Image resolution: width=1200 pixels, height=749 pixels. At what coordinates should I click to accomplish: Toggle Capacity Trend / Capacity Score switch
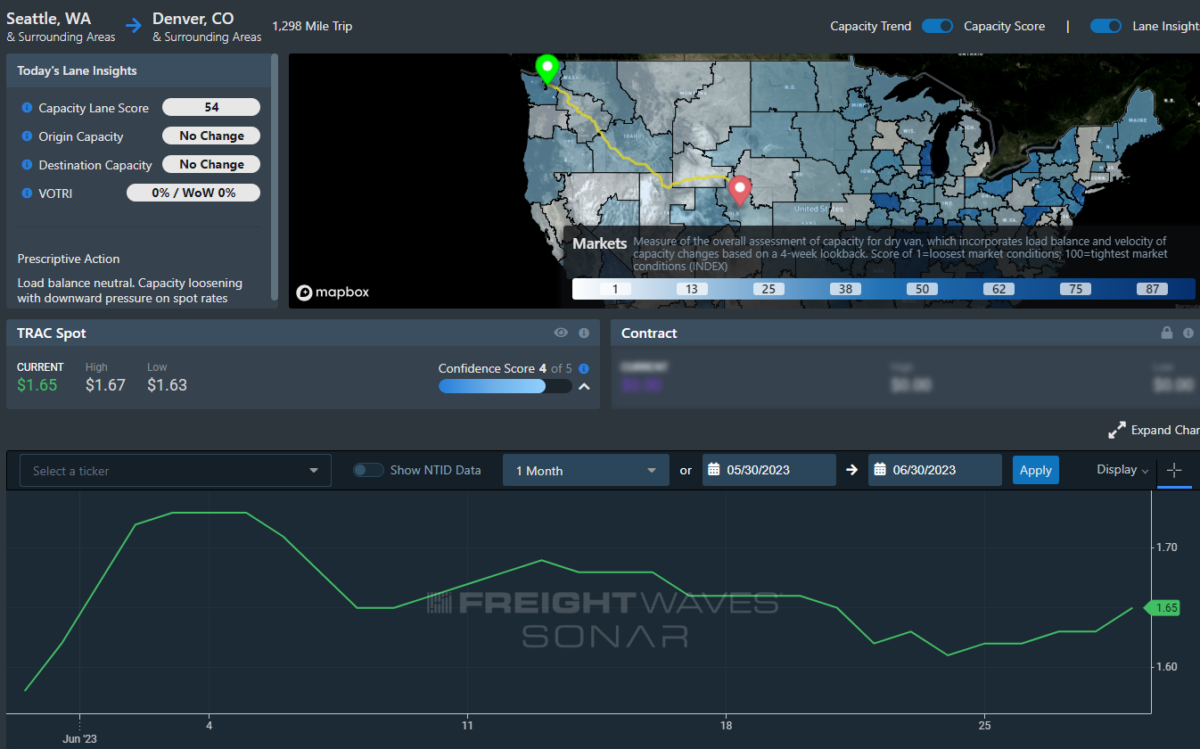[x=937, y=26]
